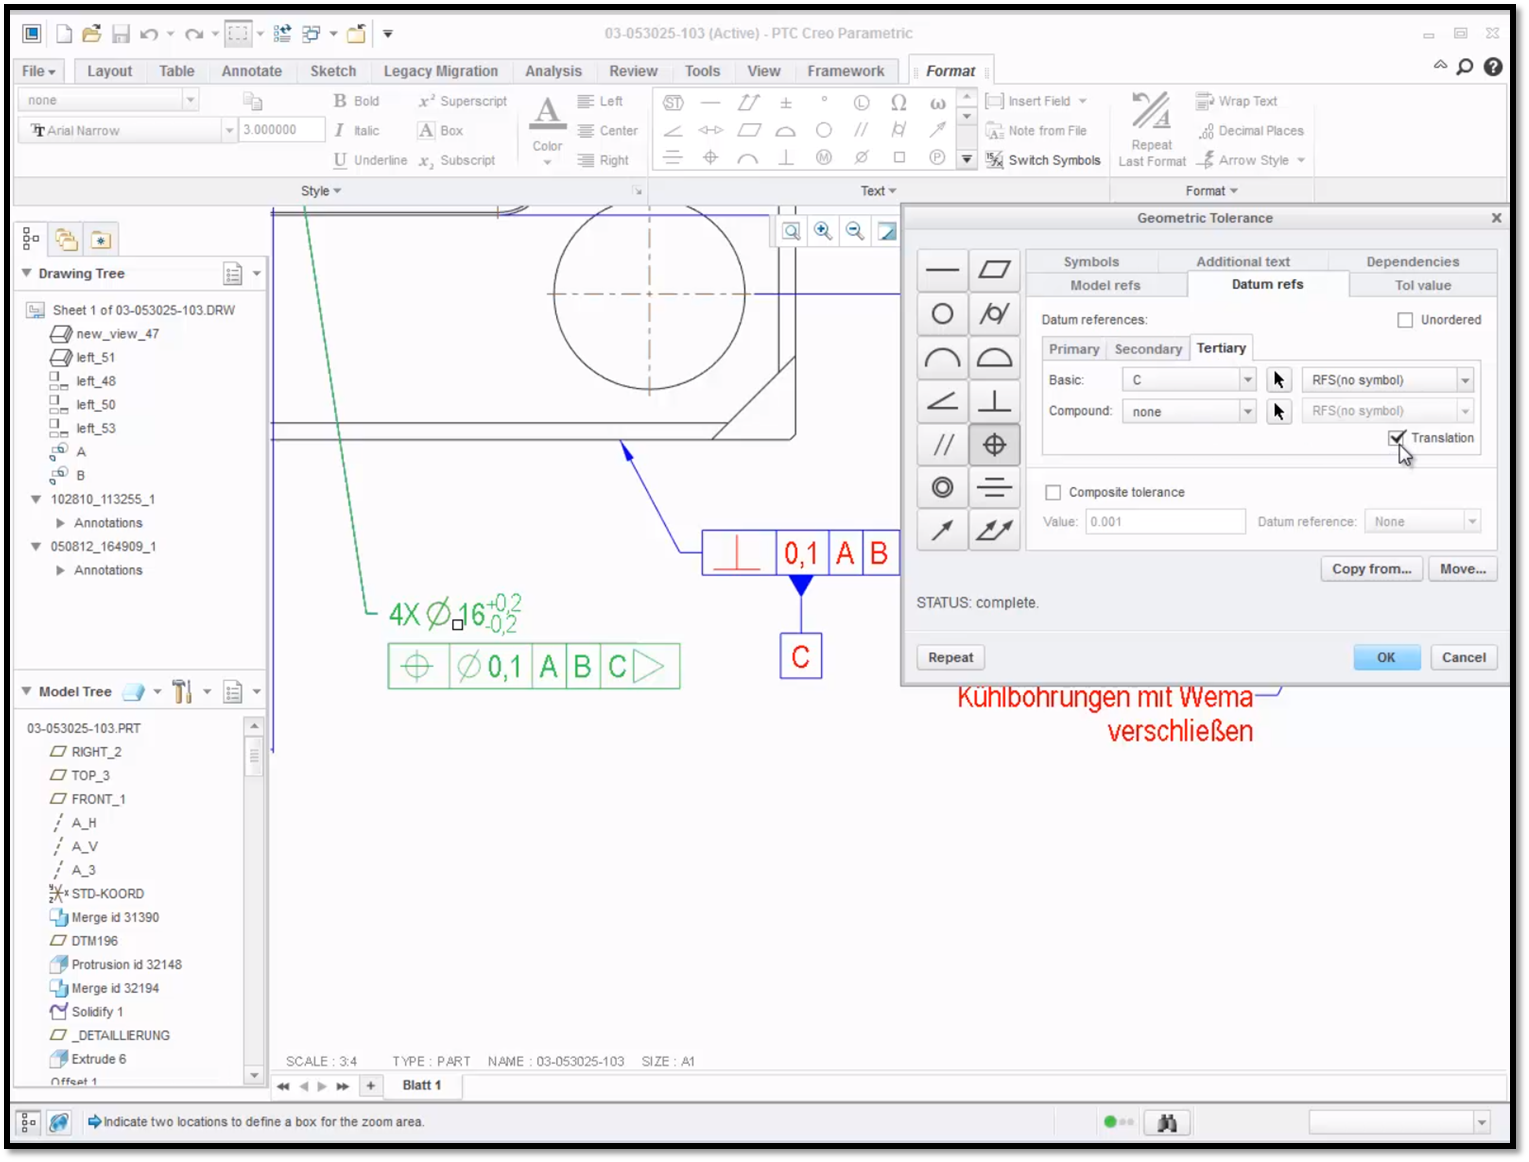Open the Arial Narrow font dropdown
1529x1162 pixels.
pyautogui.click(x=229, y=130)
